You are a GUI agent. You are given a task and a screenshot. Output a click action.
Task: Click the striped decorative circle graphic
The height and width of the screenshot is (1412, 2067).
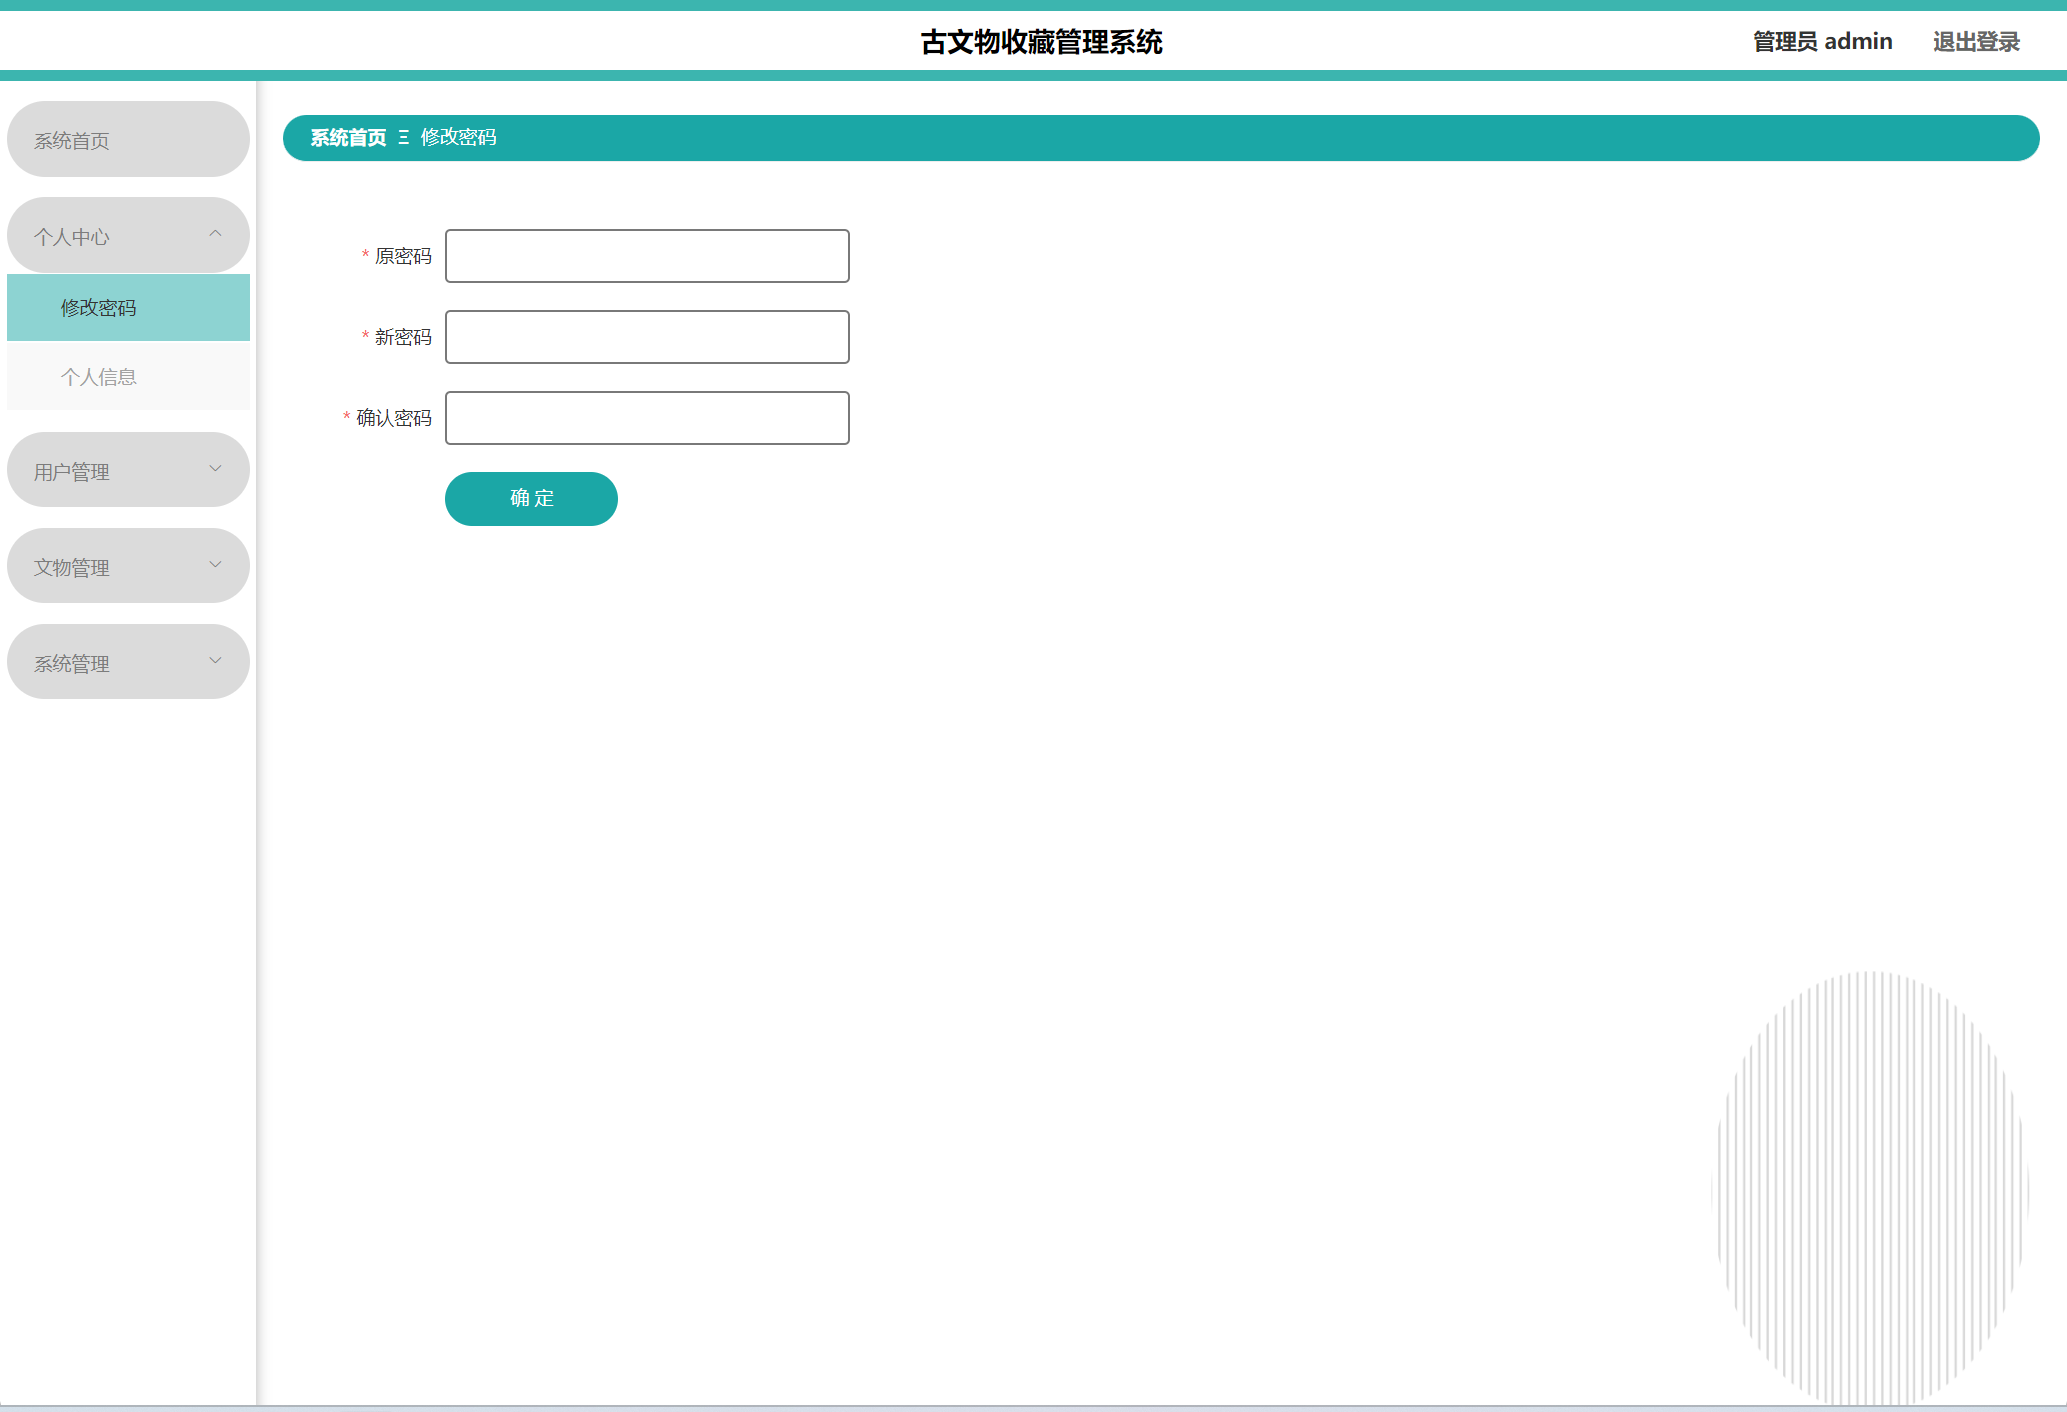[x=1869, y=1188]
